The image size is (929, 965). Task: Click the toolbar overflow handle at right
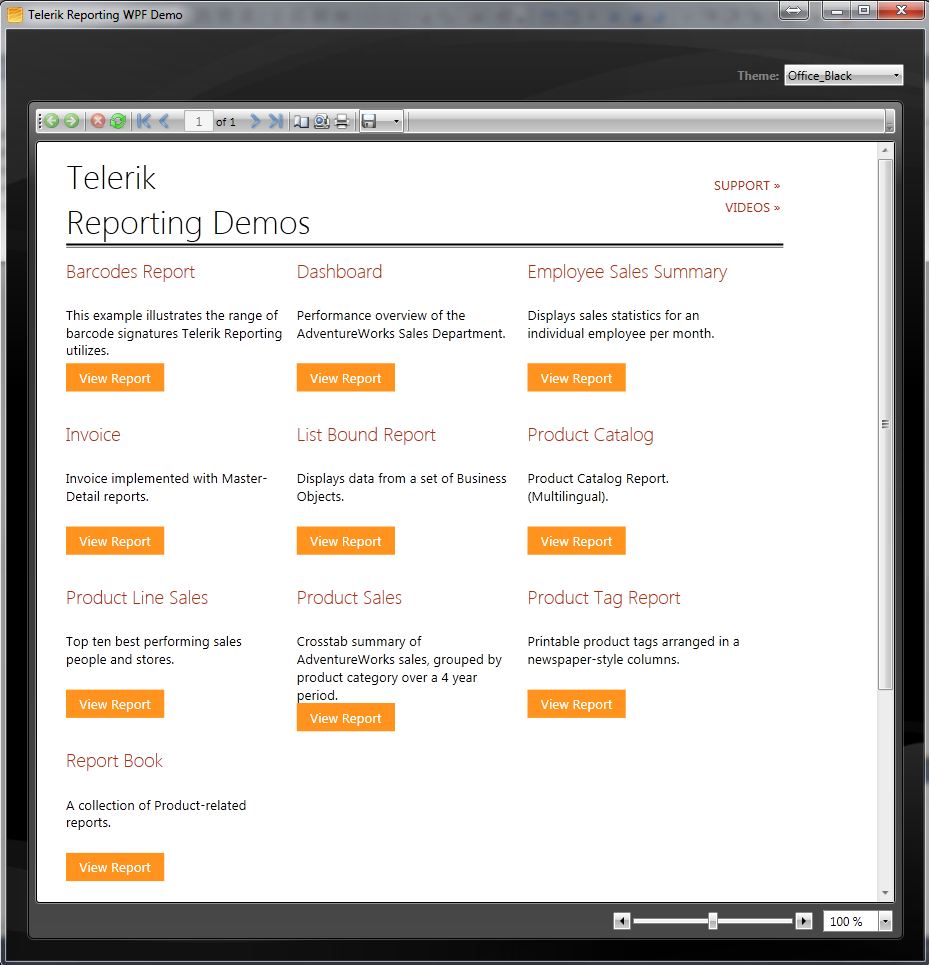[889, 121]
